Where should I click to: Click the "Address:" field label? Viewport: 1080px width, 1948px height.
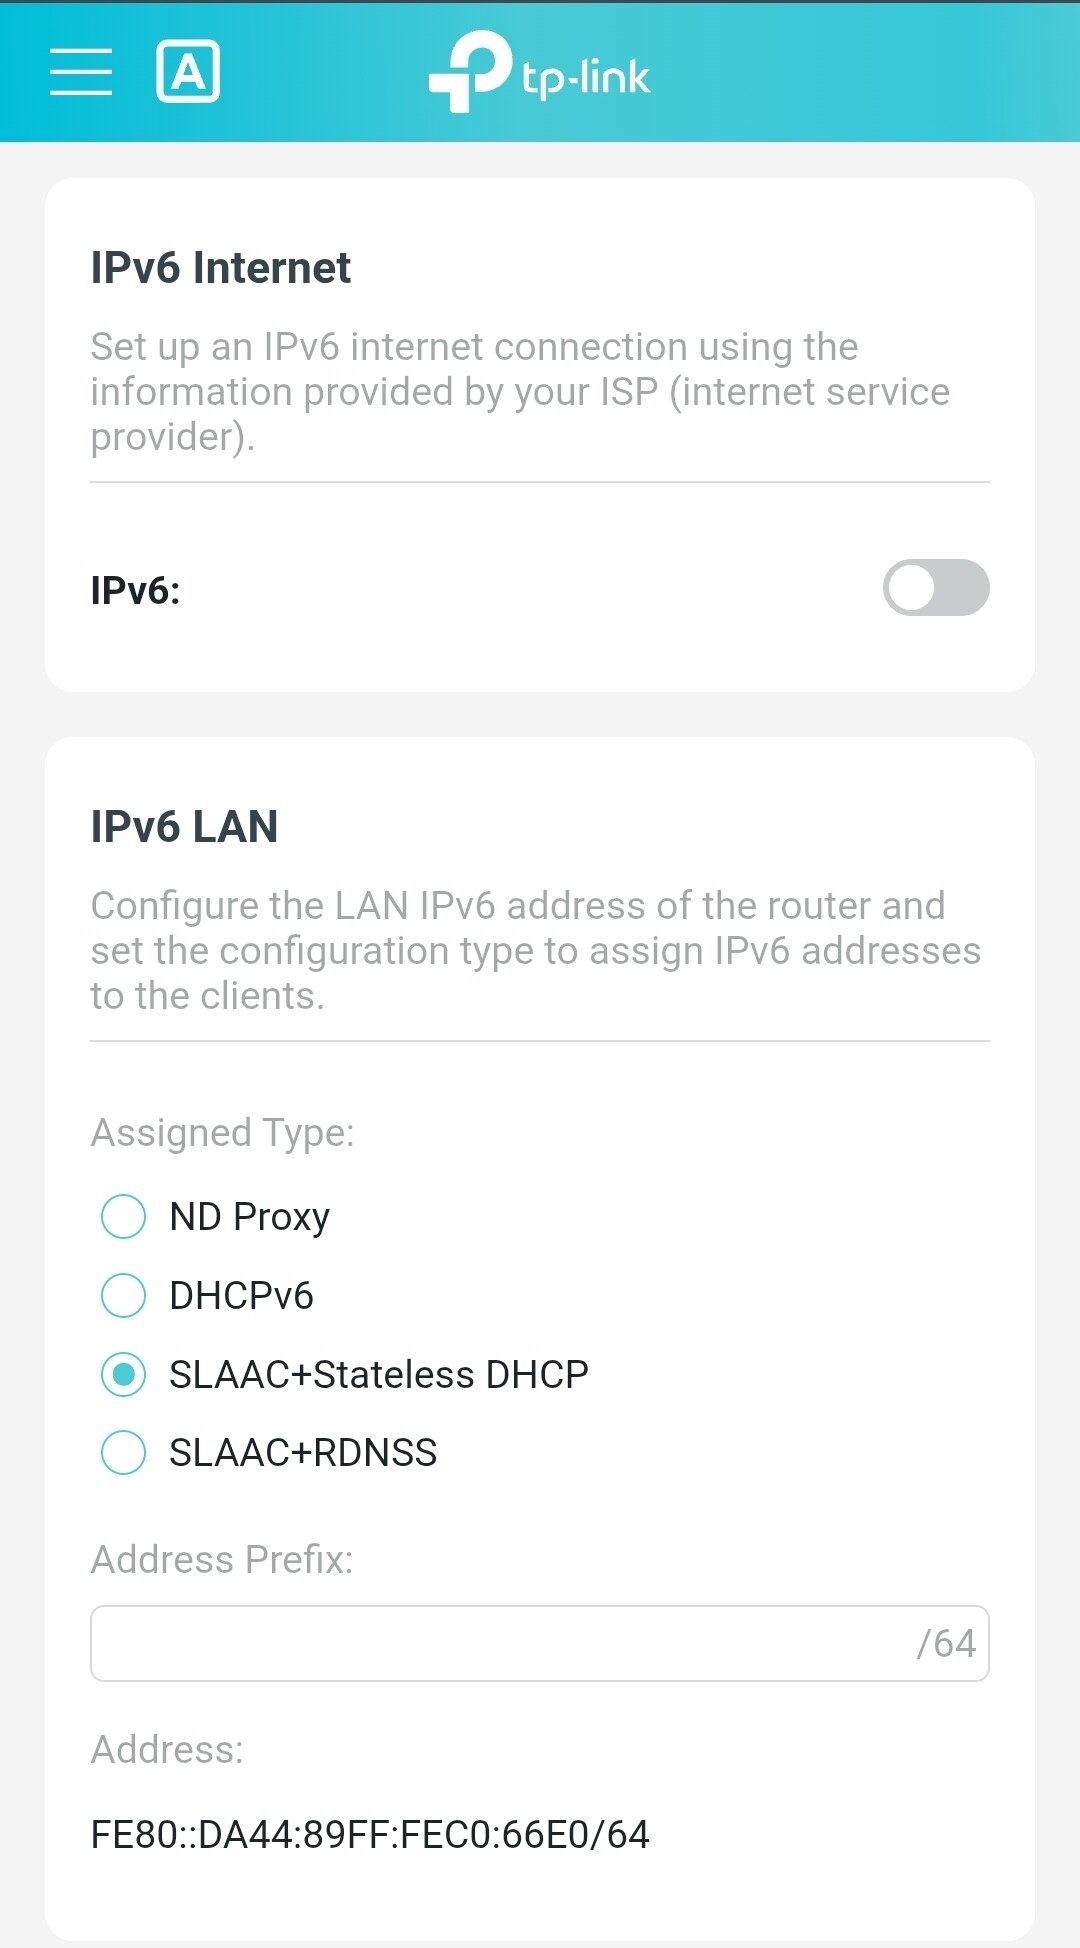(167, 1750)
